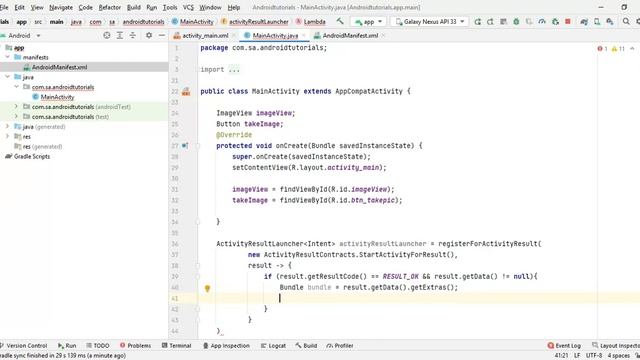Viewport: 640px width, 360px height.
Task: Click the UTF-8 encoding in status bar
Action: (594, 356)
